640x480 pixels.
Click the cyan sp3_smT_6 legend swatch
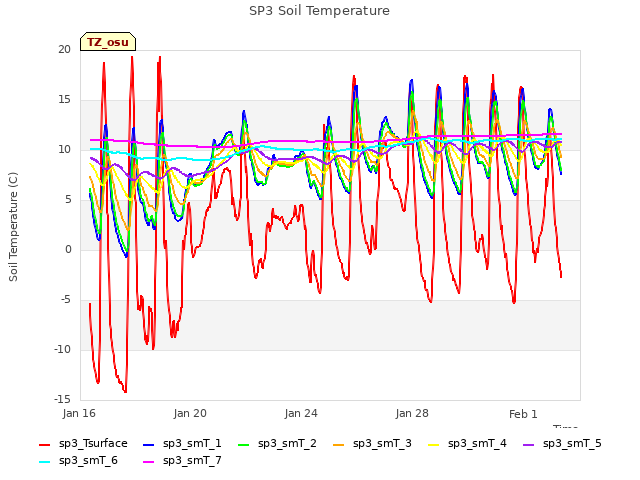[44, 462]
